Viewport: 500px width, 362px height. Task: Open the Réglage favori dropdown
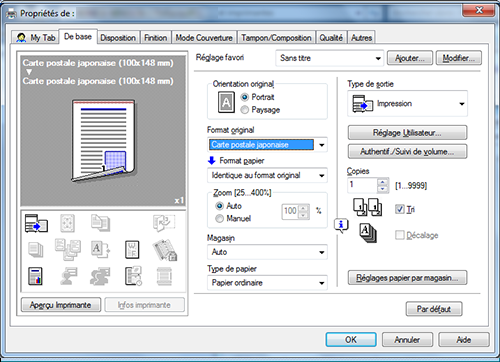pyautogui.click(x=330, y=58)
